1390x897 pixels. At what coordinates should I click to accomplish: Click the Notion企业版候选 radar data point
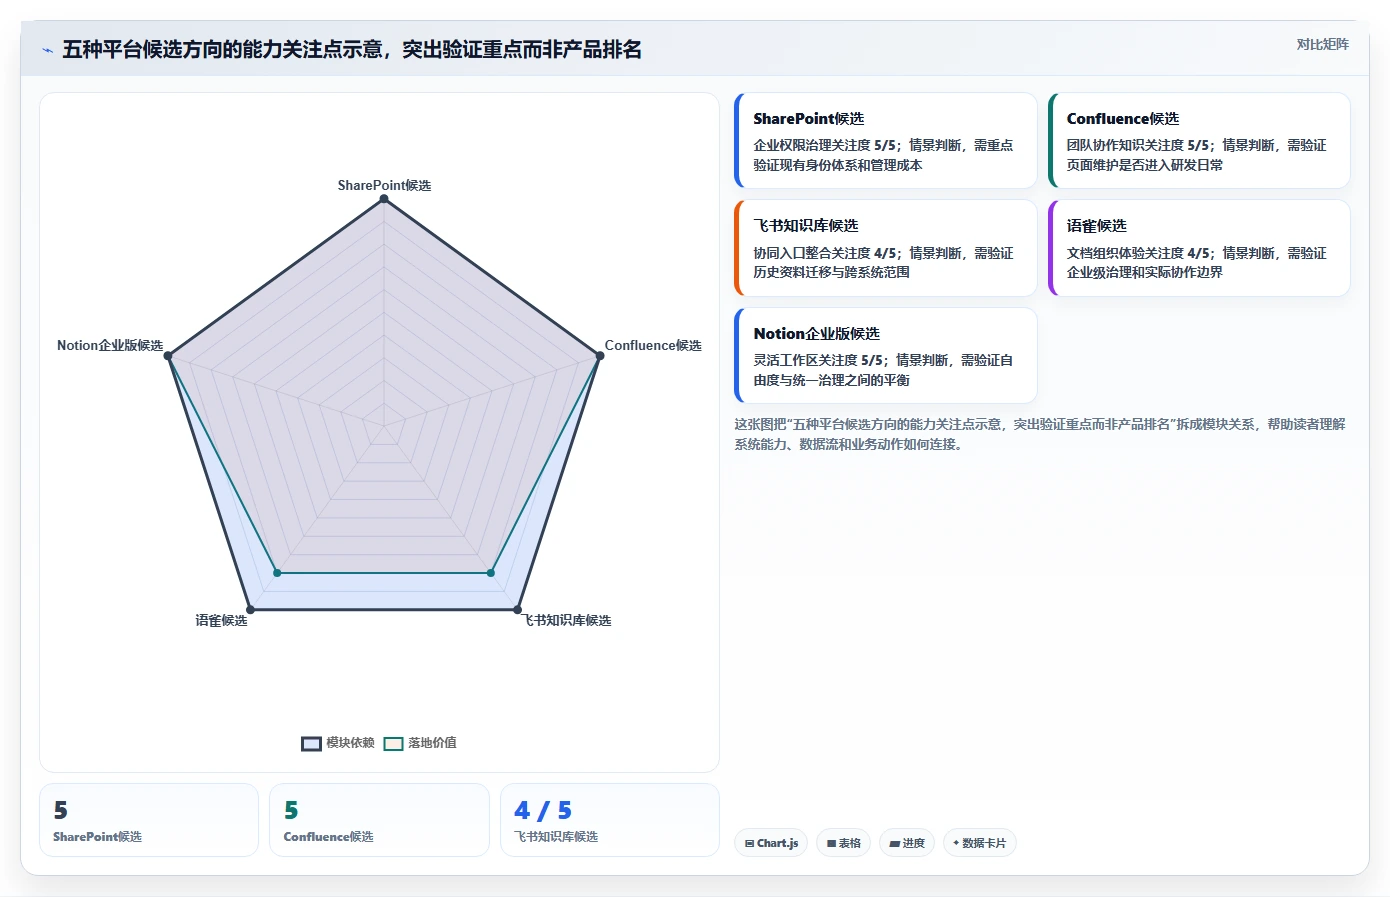tap(168, 356)
